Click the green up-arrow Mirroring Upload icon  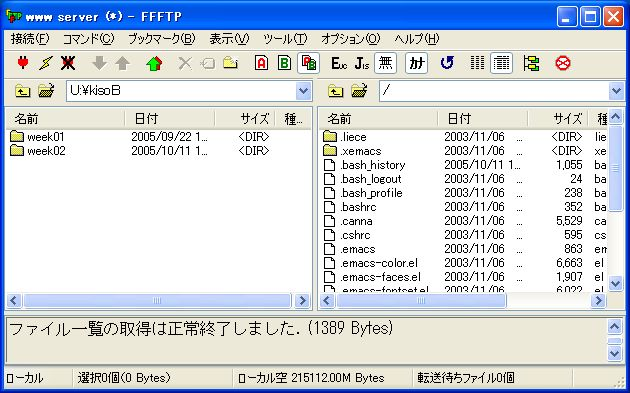tap(154, 63)
